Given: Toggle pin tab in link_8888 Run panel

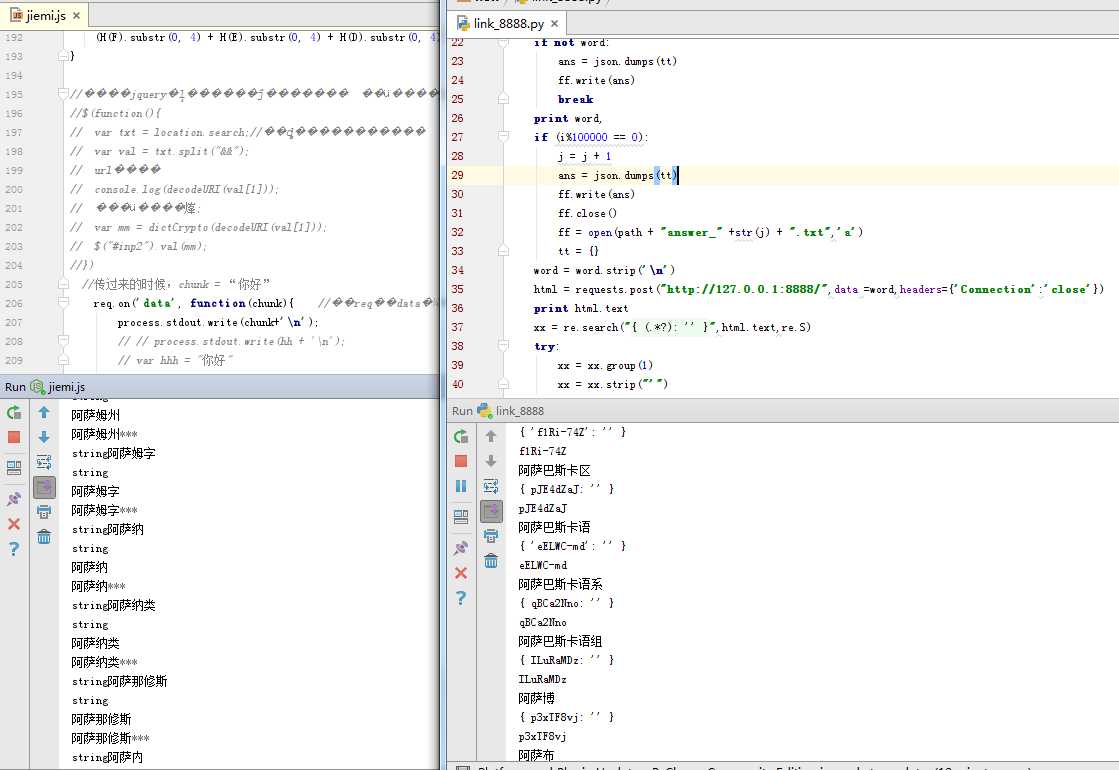Looking at the screenshot, I should click(461, 548).
